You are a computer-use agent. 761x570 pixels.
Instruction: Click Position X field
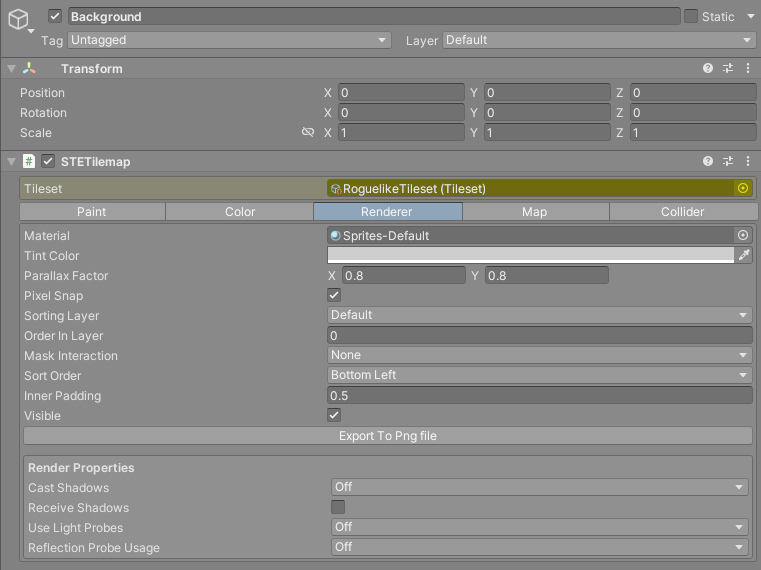tap(401, 92)
